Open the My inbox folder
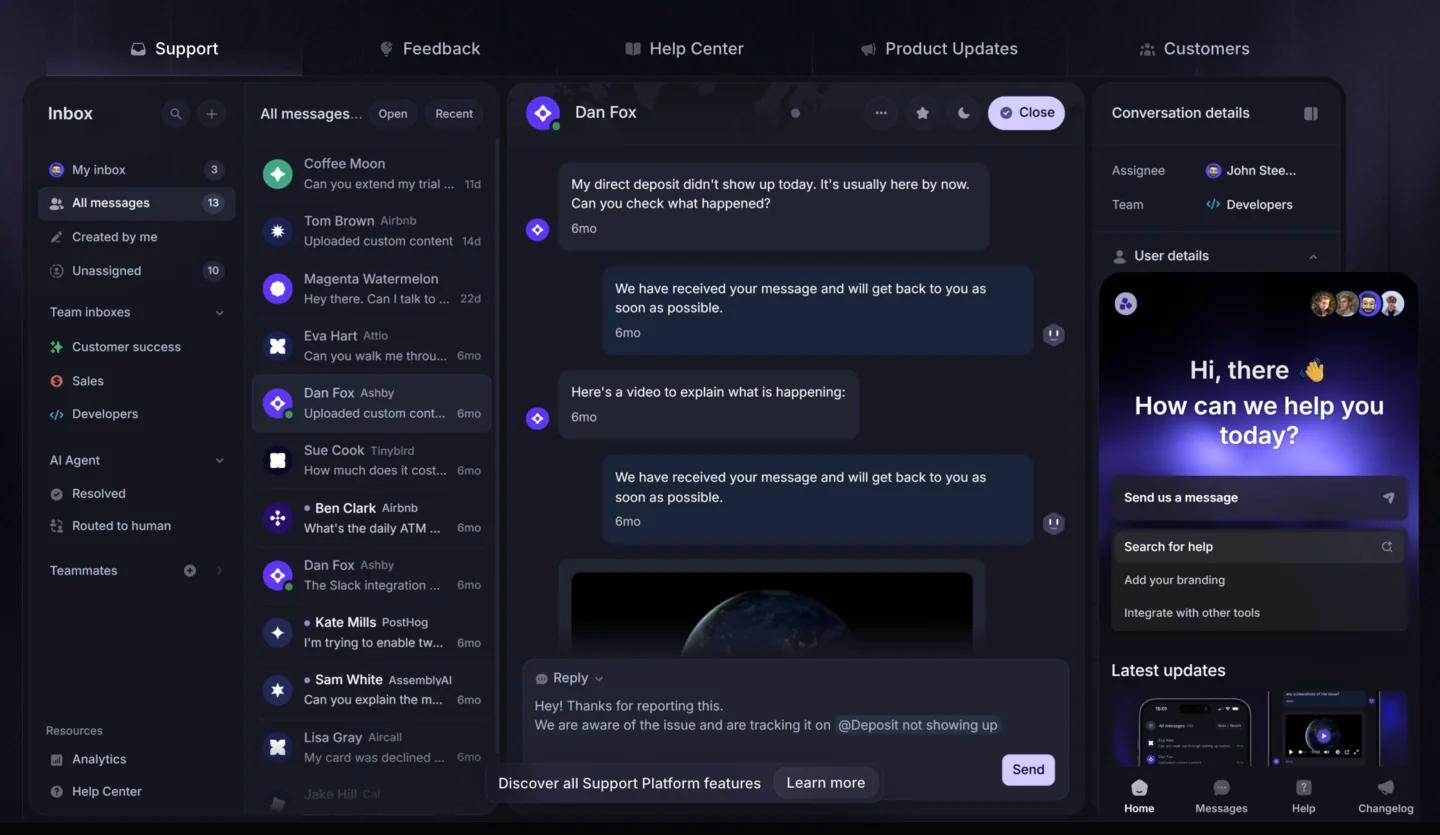Viewport: 1440px width, 835px height. point(137,170)
